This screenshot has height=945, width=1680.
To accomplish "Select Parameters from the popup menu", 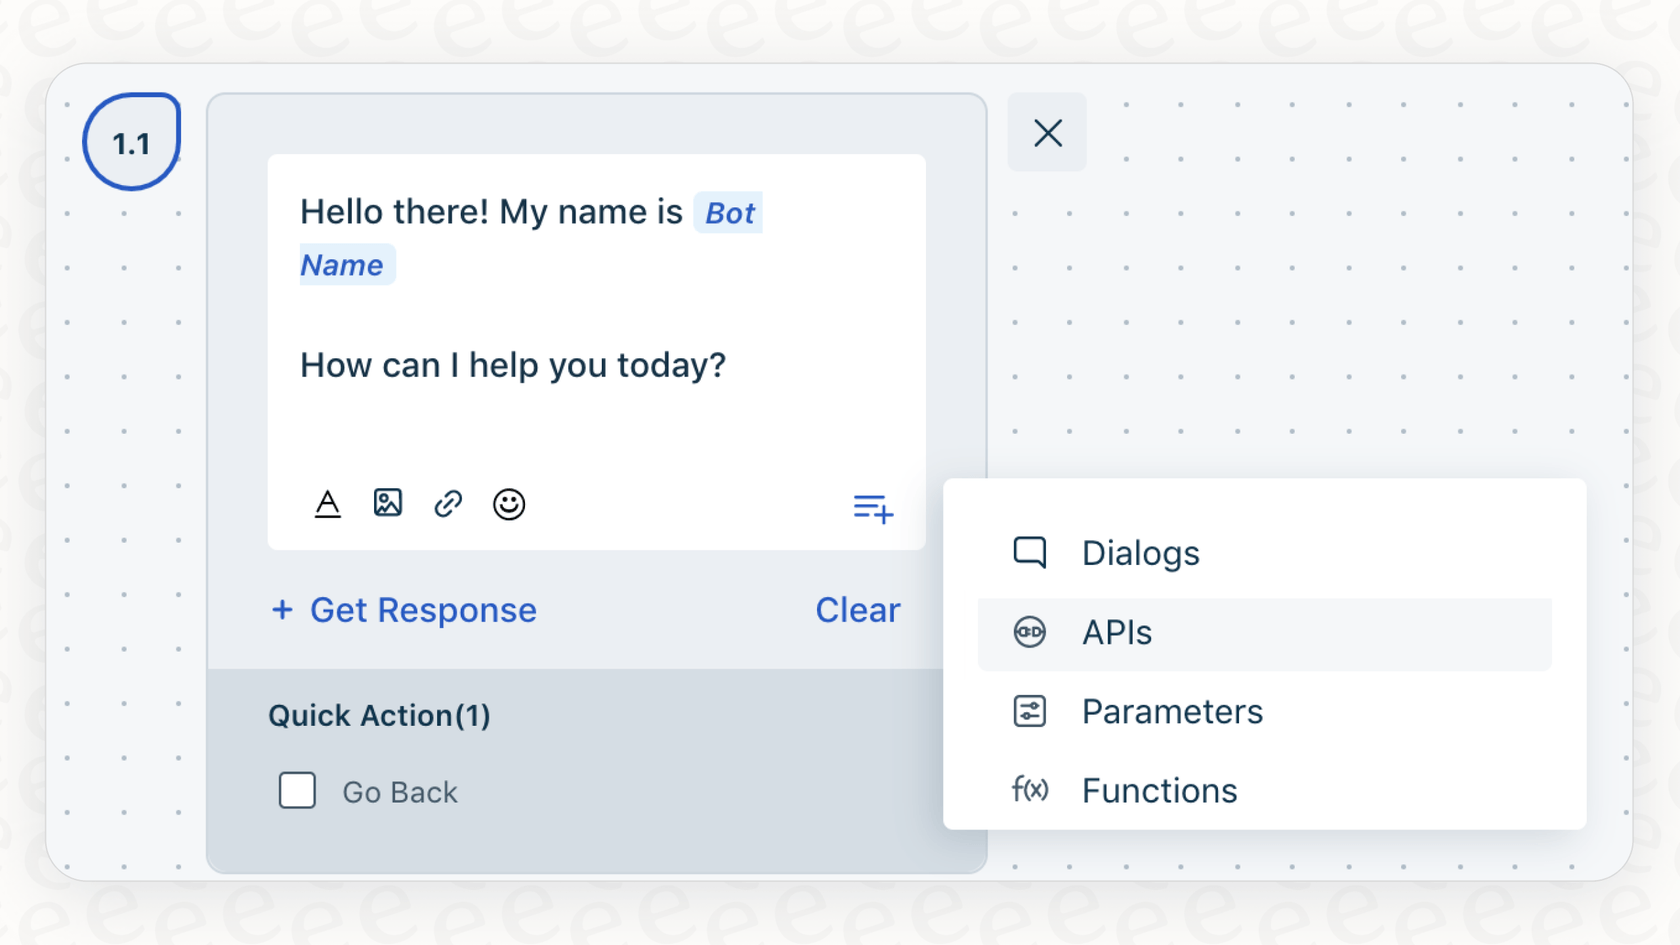I will pyautogui.click(x=1172, y=711).
